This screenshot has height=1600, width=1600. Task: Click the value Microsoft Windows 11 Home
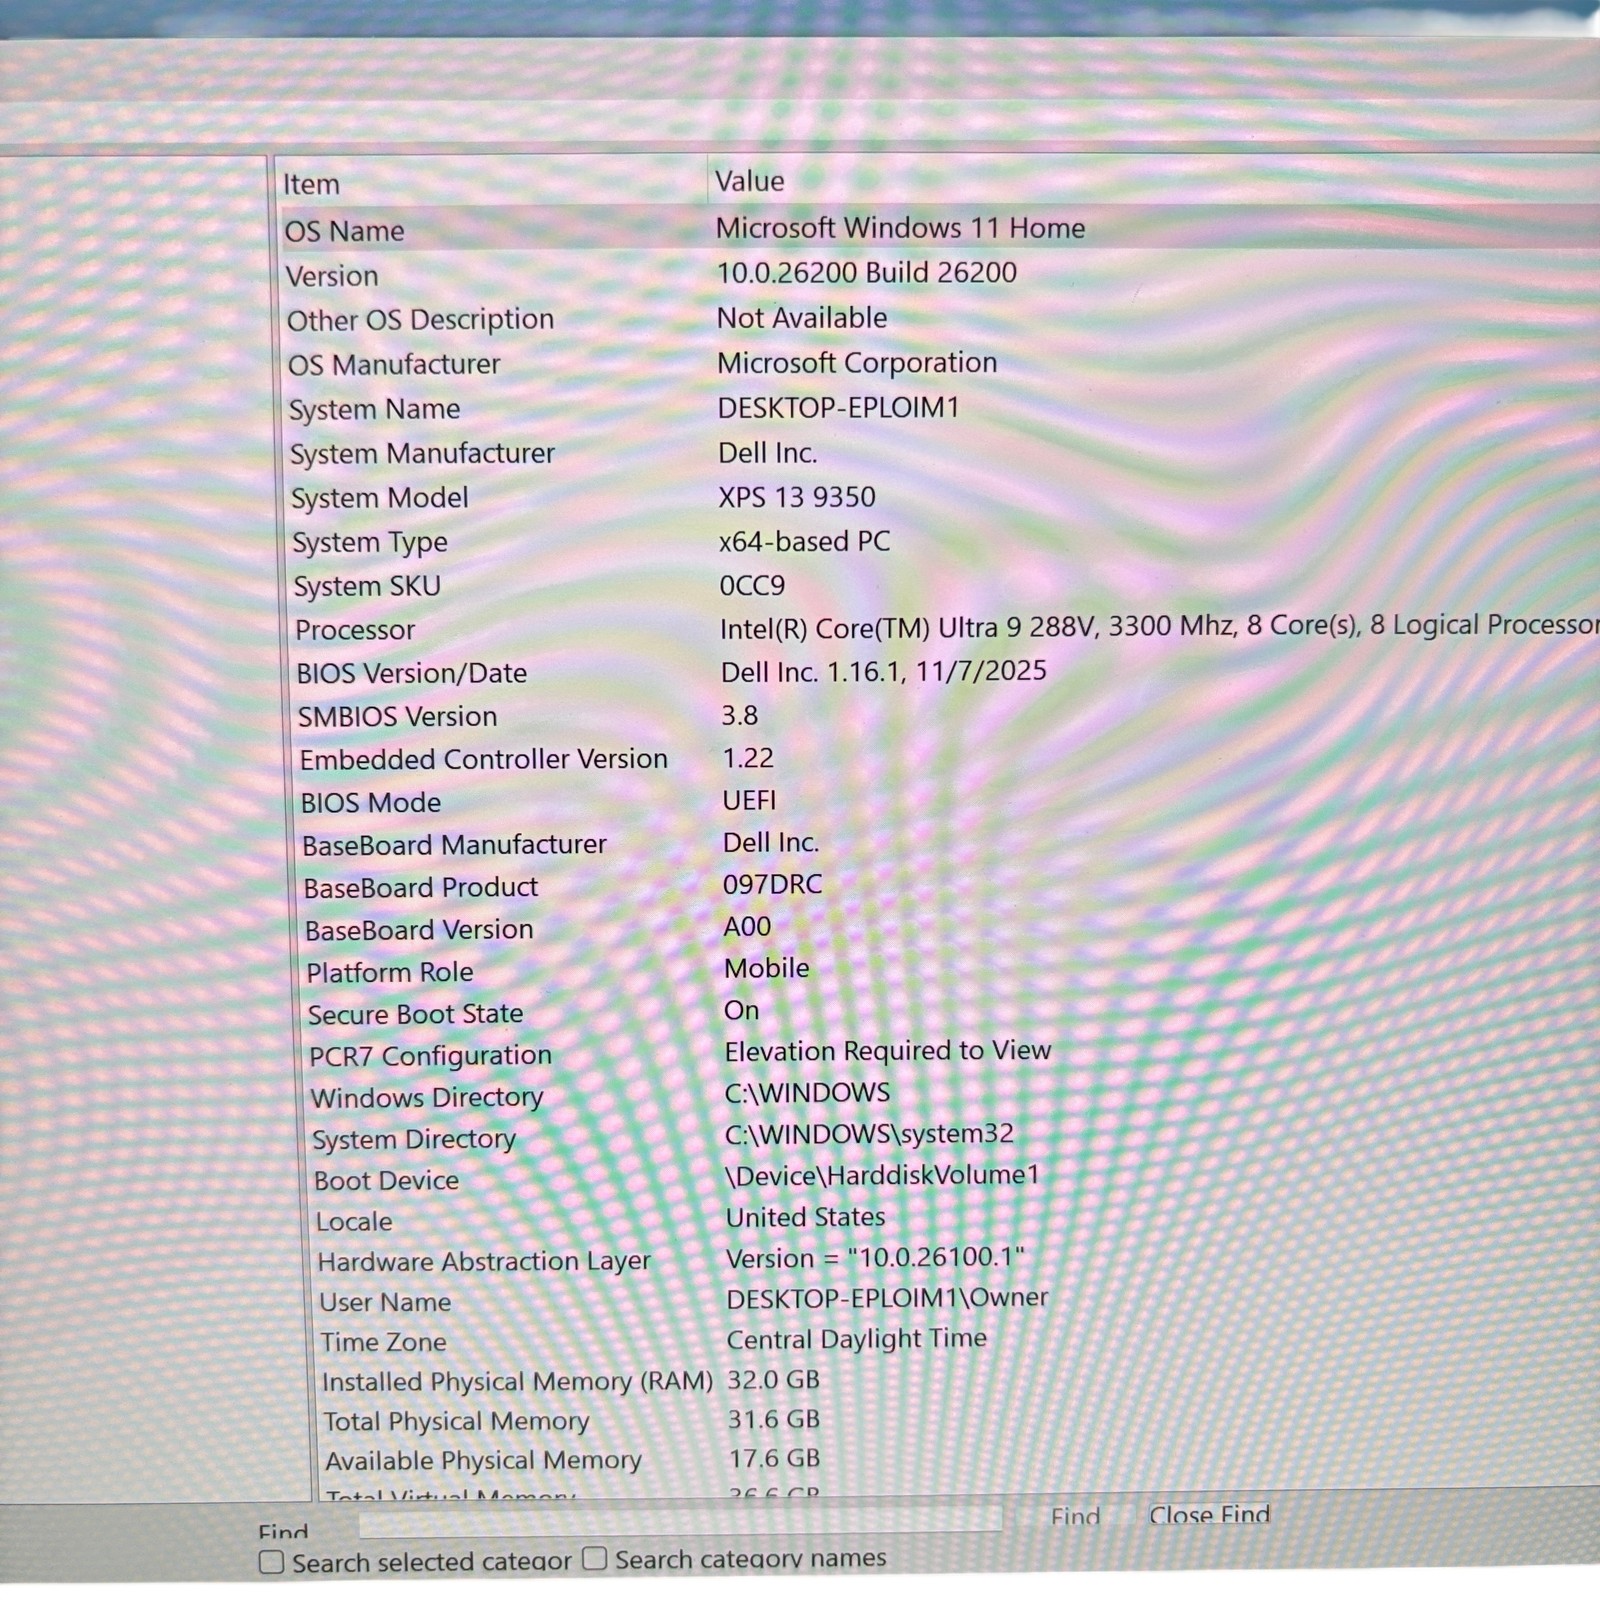pos(900,228)
